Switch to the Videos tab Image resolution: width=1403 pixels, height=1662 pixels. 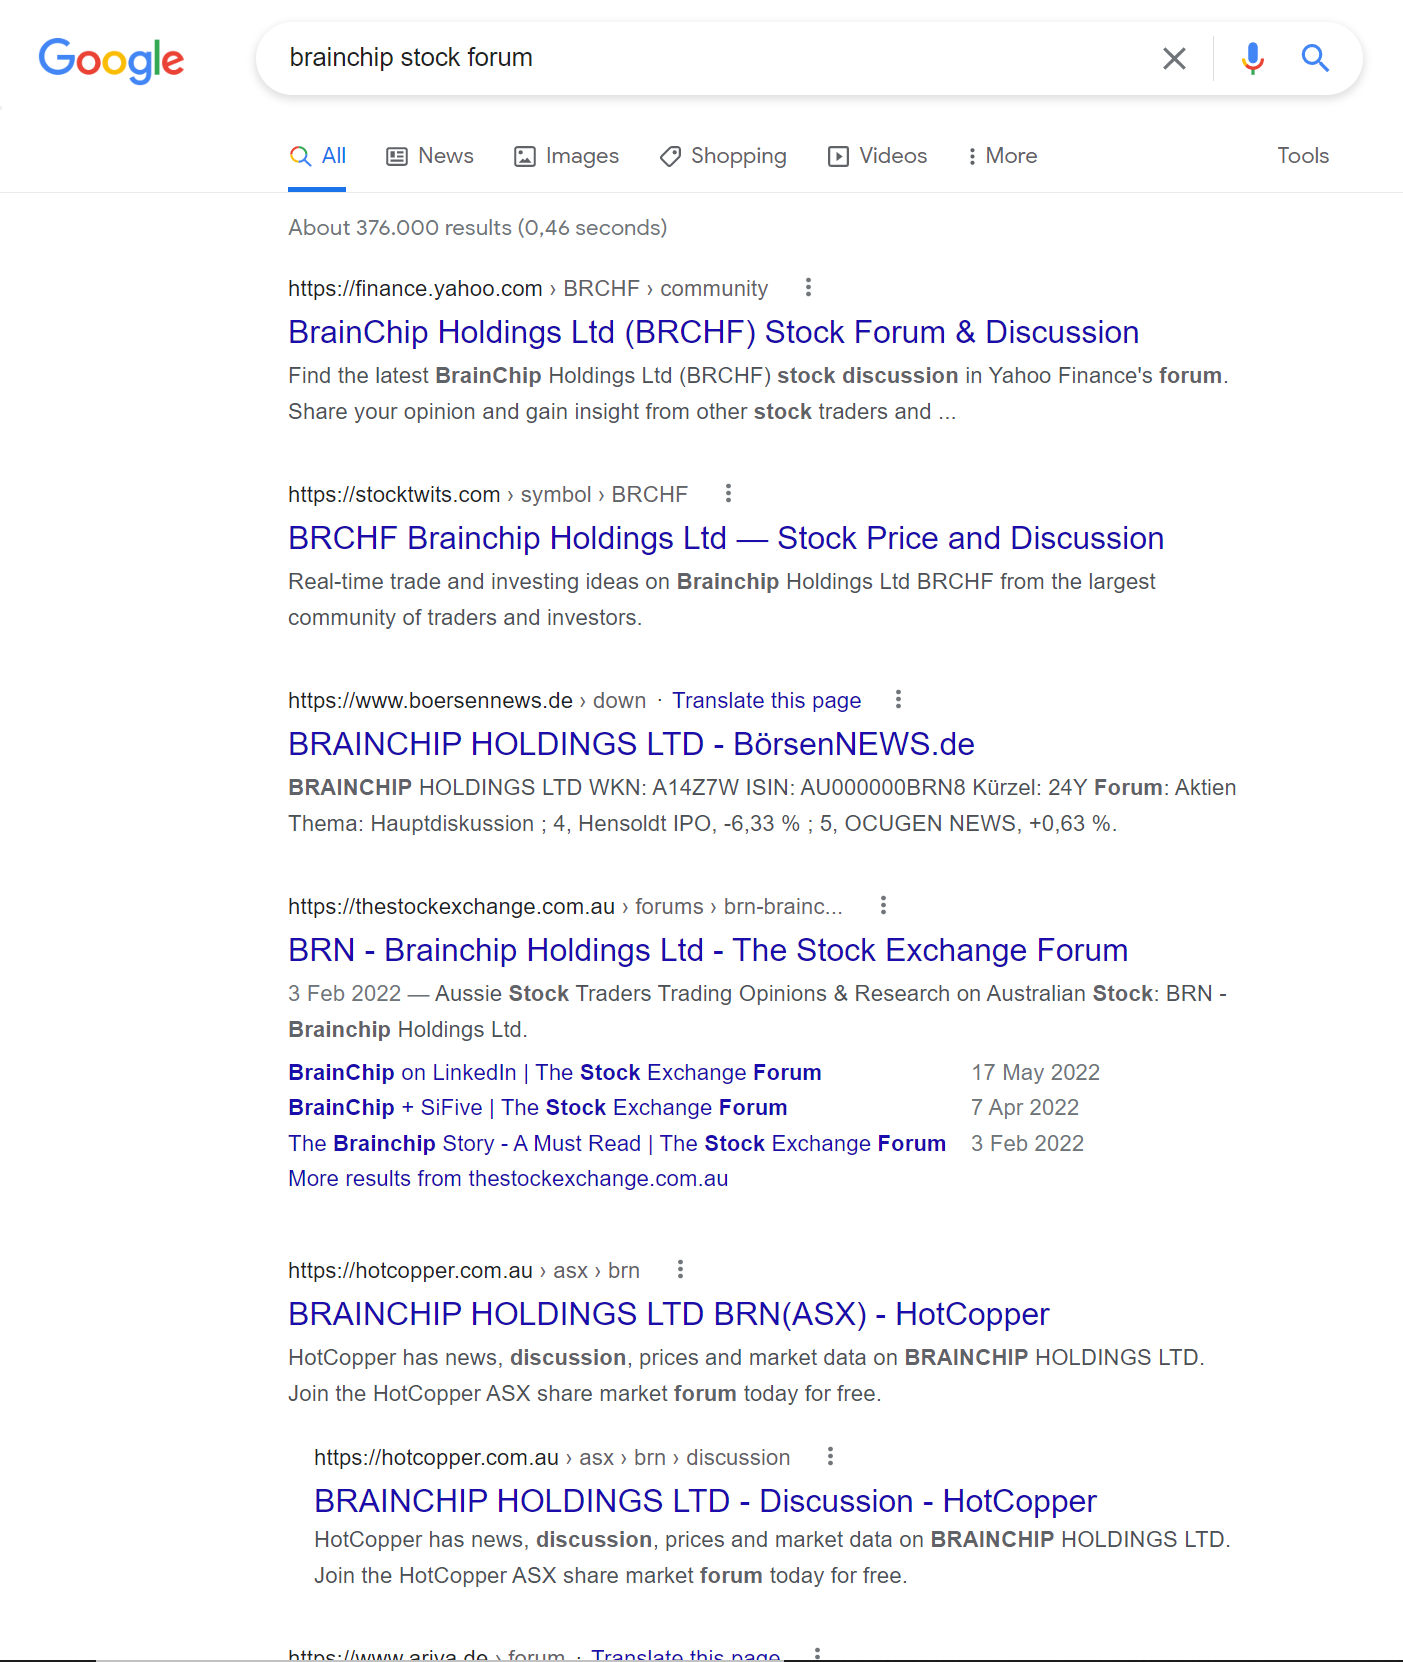coord(877,156)
